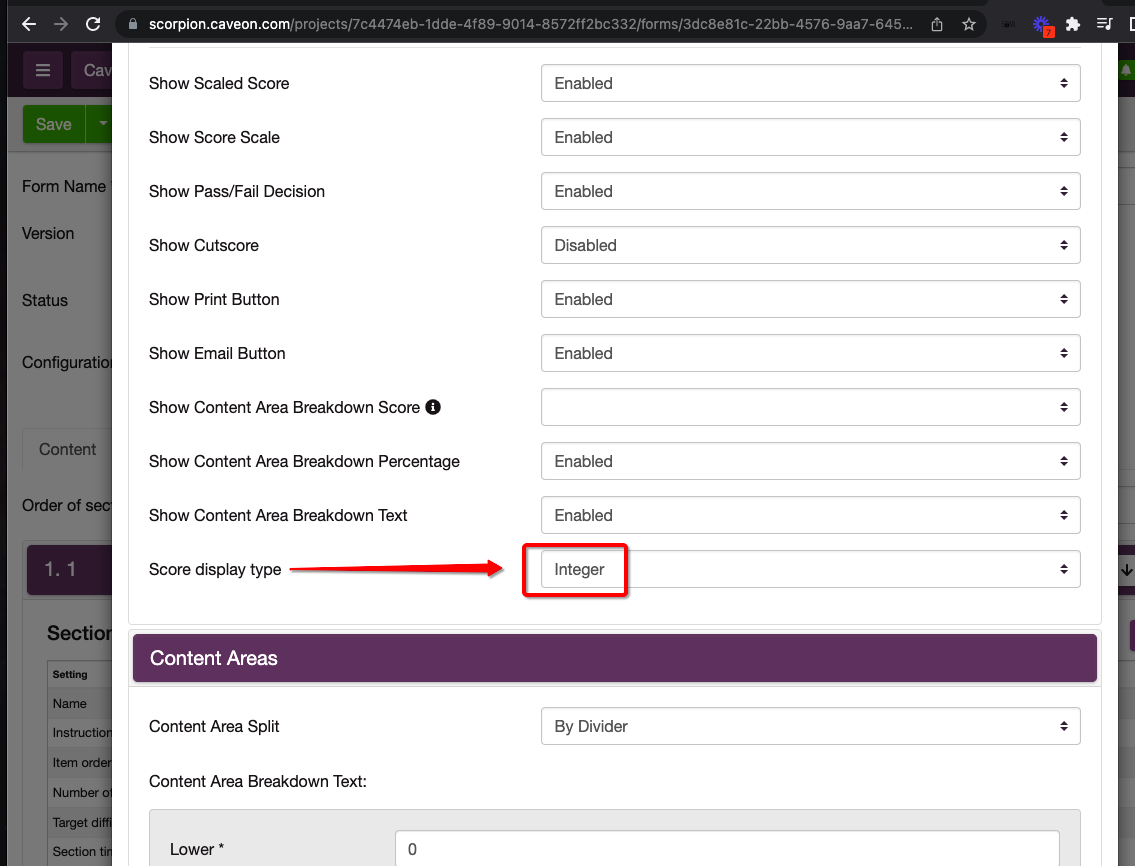The image size is (1135, 866).
Task: Open the Show Pass/Fail Decision dropdown
Action: click(x=811, y=191)
